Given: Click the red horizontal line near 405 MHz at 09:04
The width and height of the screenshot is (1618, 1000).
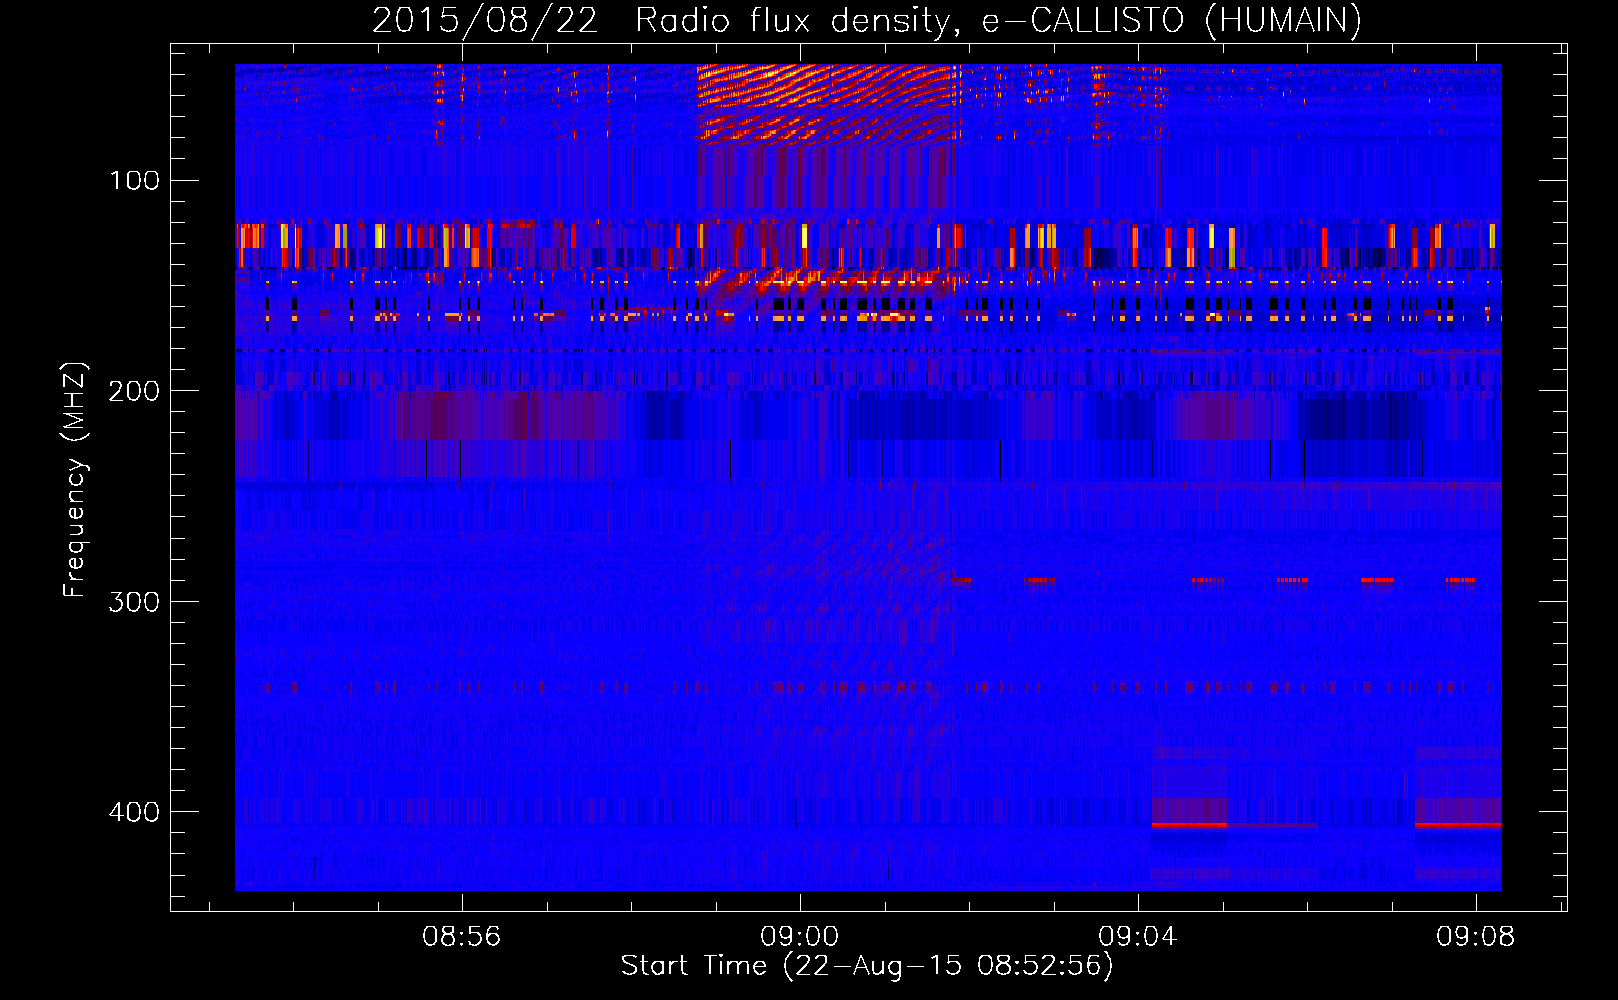Looking at the screenshot, I should coord(1189,825).
